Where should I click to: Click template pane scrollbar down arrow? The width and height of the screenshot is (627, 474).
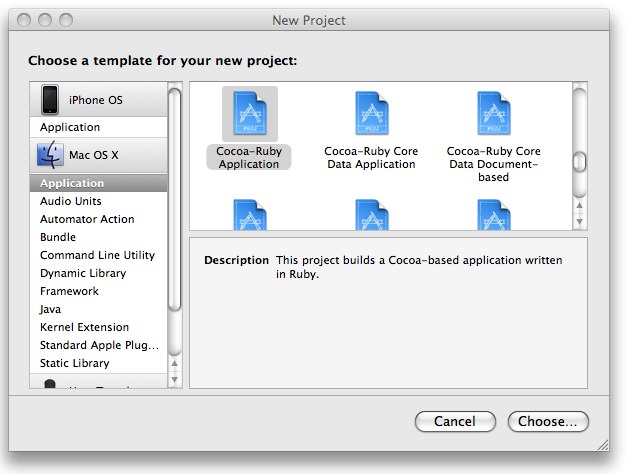coord(579,220)
